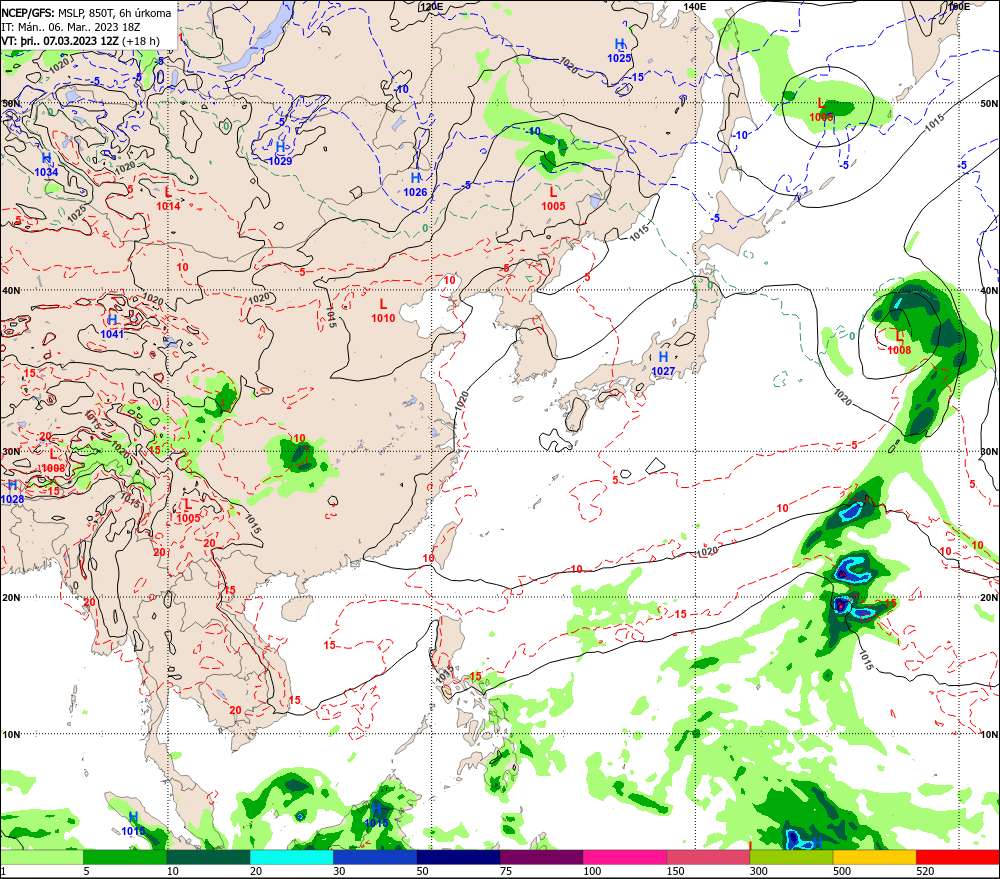Click the IT initialization time line

pos(70,27)
